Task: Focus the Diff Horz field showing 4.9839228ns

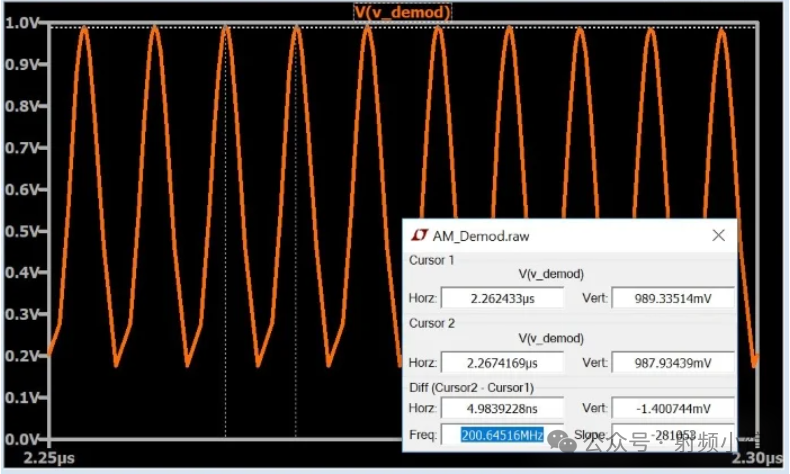Action: tap(503, 408)
